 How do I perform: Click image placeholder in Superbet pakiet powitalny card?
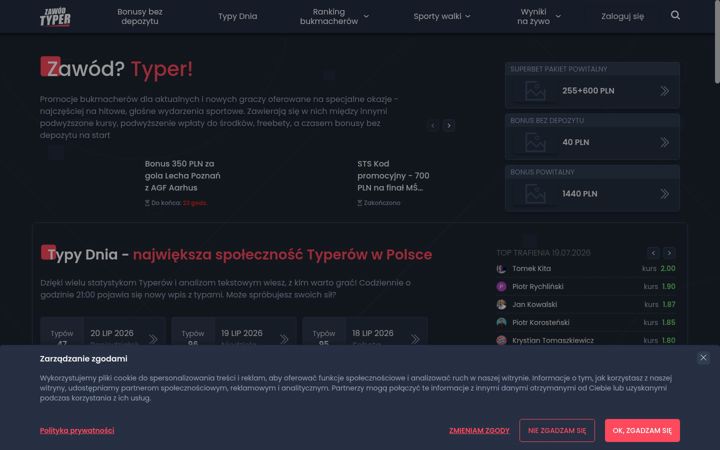point(535,91)
